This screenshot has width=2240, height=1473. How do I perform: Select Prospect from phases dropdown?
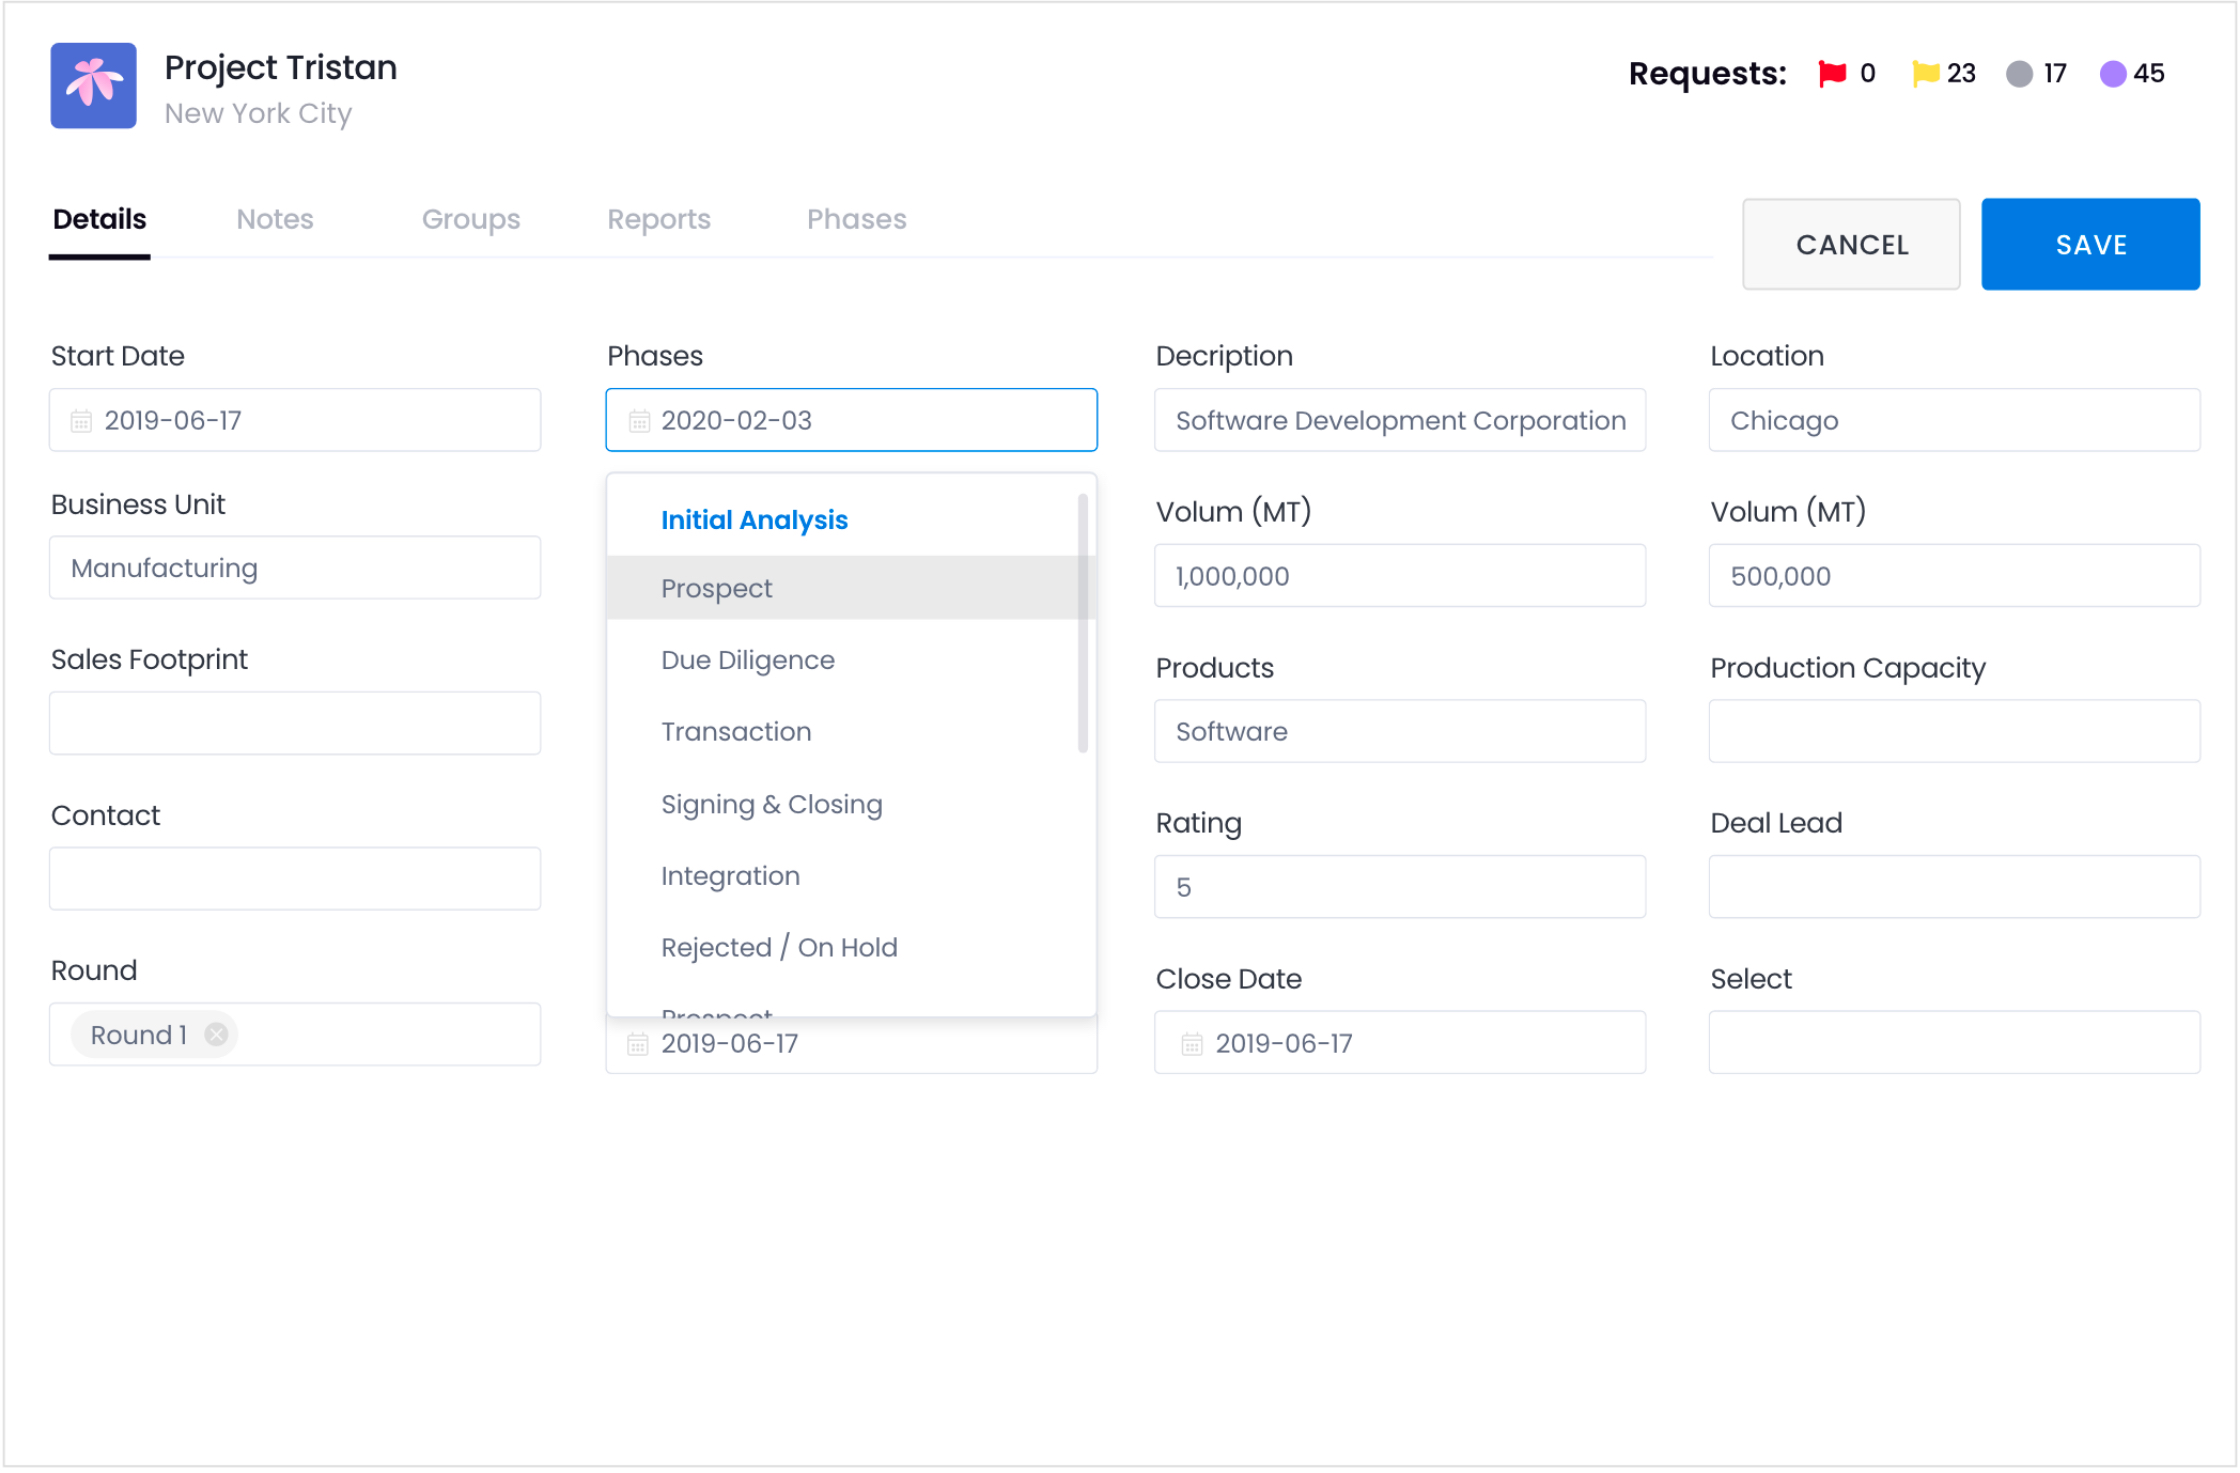click(x=716, y=588)
